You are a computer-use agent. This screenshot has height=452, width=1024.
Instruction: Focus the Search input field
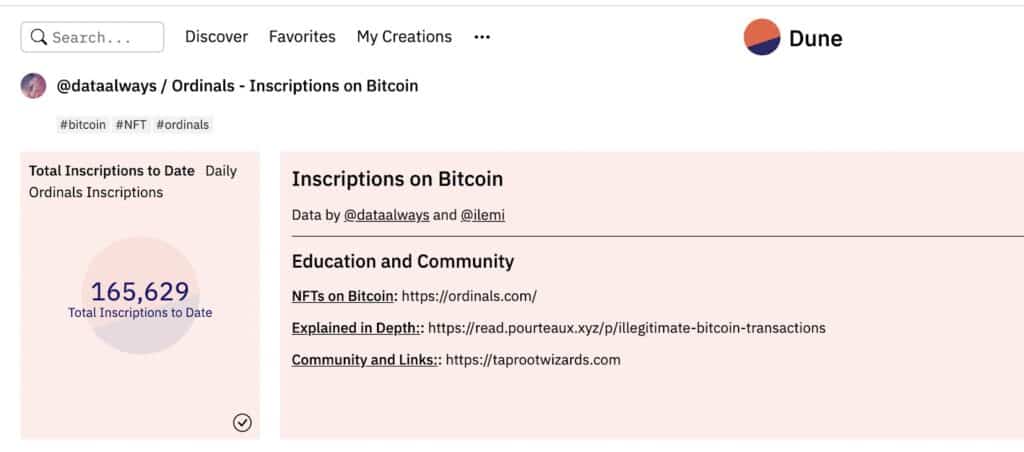coord(92,37)
